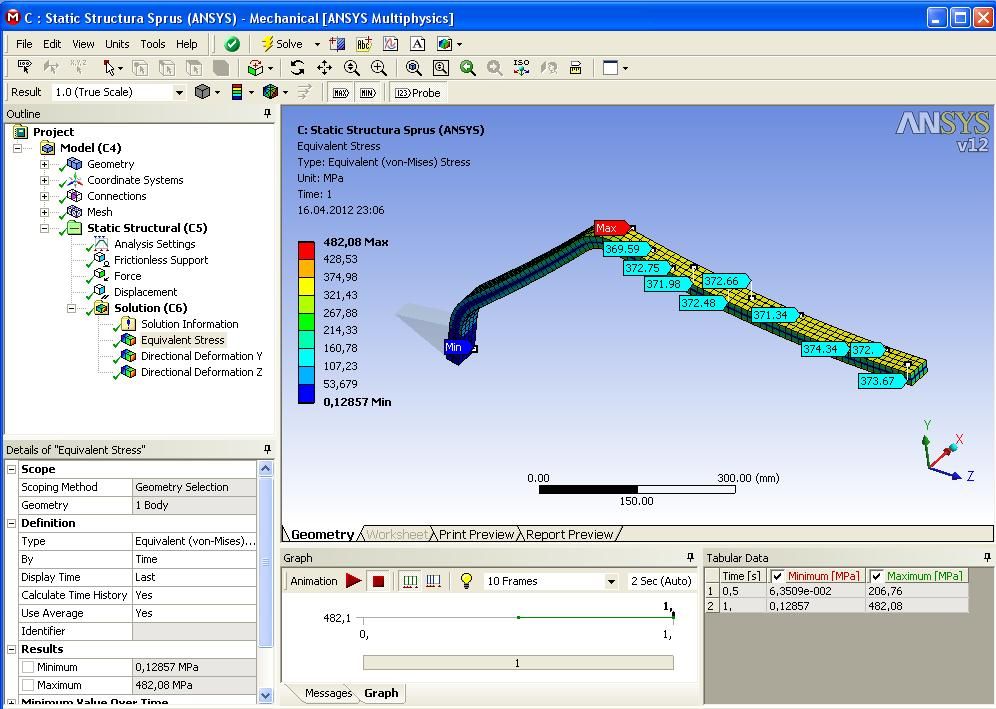This screenshot has width=996, height=709.
Task: Click the gray cube Geometry display icon
Action: [202, 92]
